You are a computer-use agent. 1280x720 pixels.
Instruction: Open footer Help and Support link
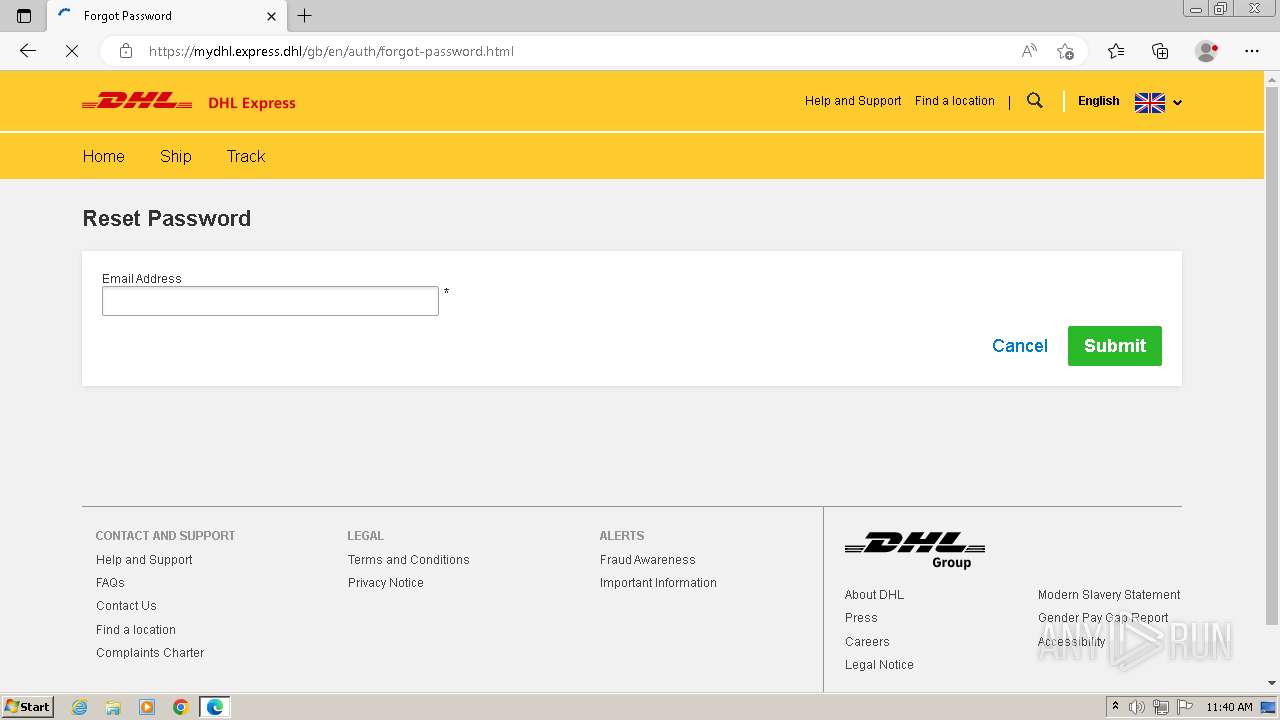coord(144,560)
